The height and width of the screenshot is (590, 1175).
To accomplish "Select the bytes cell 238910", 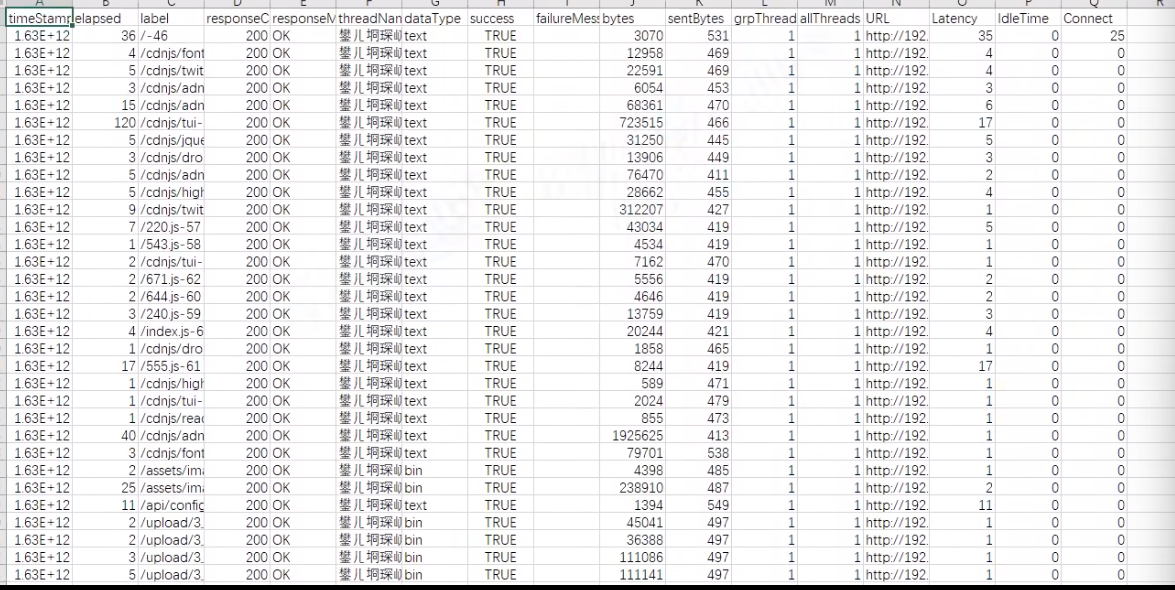I will [632, 487].
